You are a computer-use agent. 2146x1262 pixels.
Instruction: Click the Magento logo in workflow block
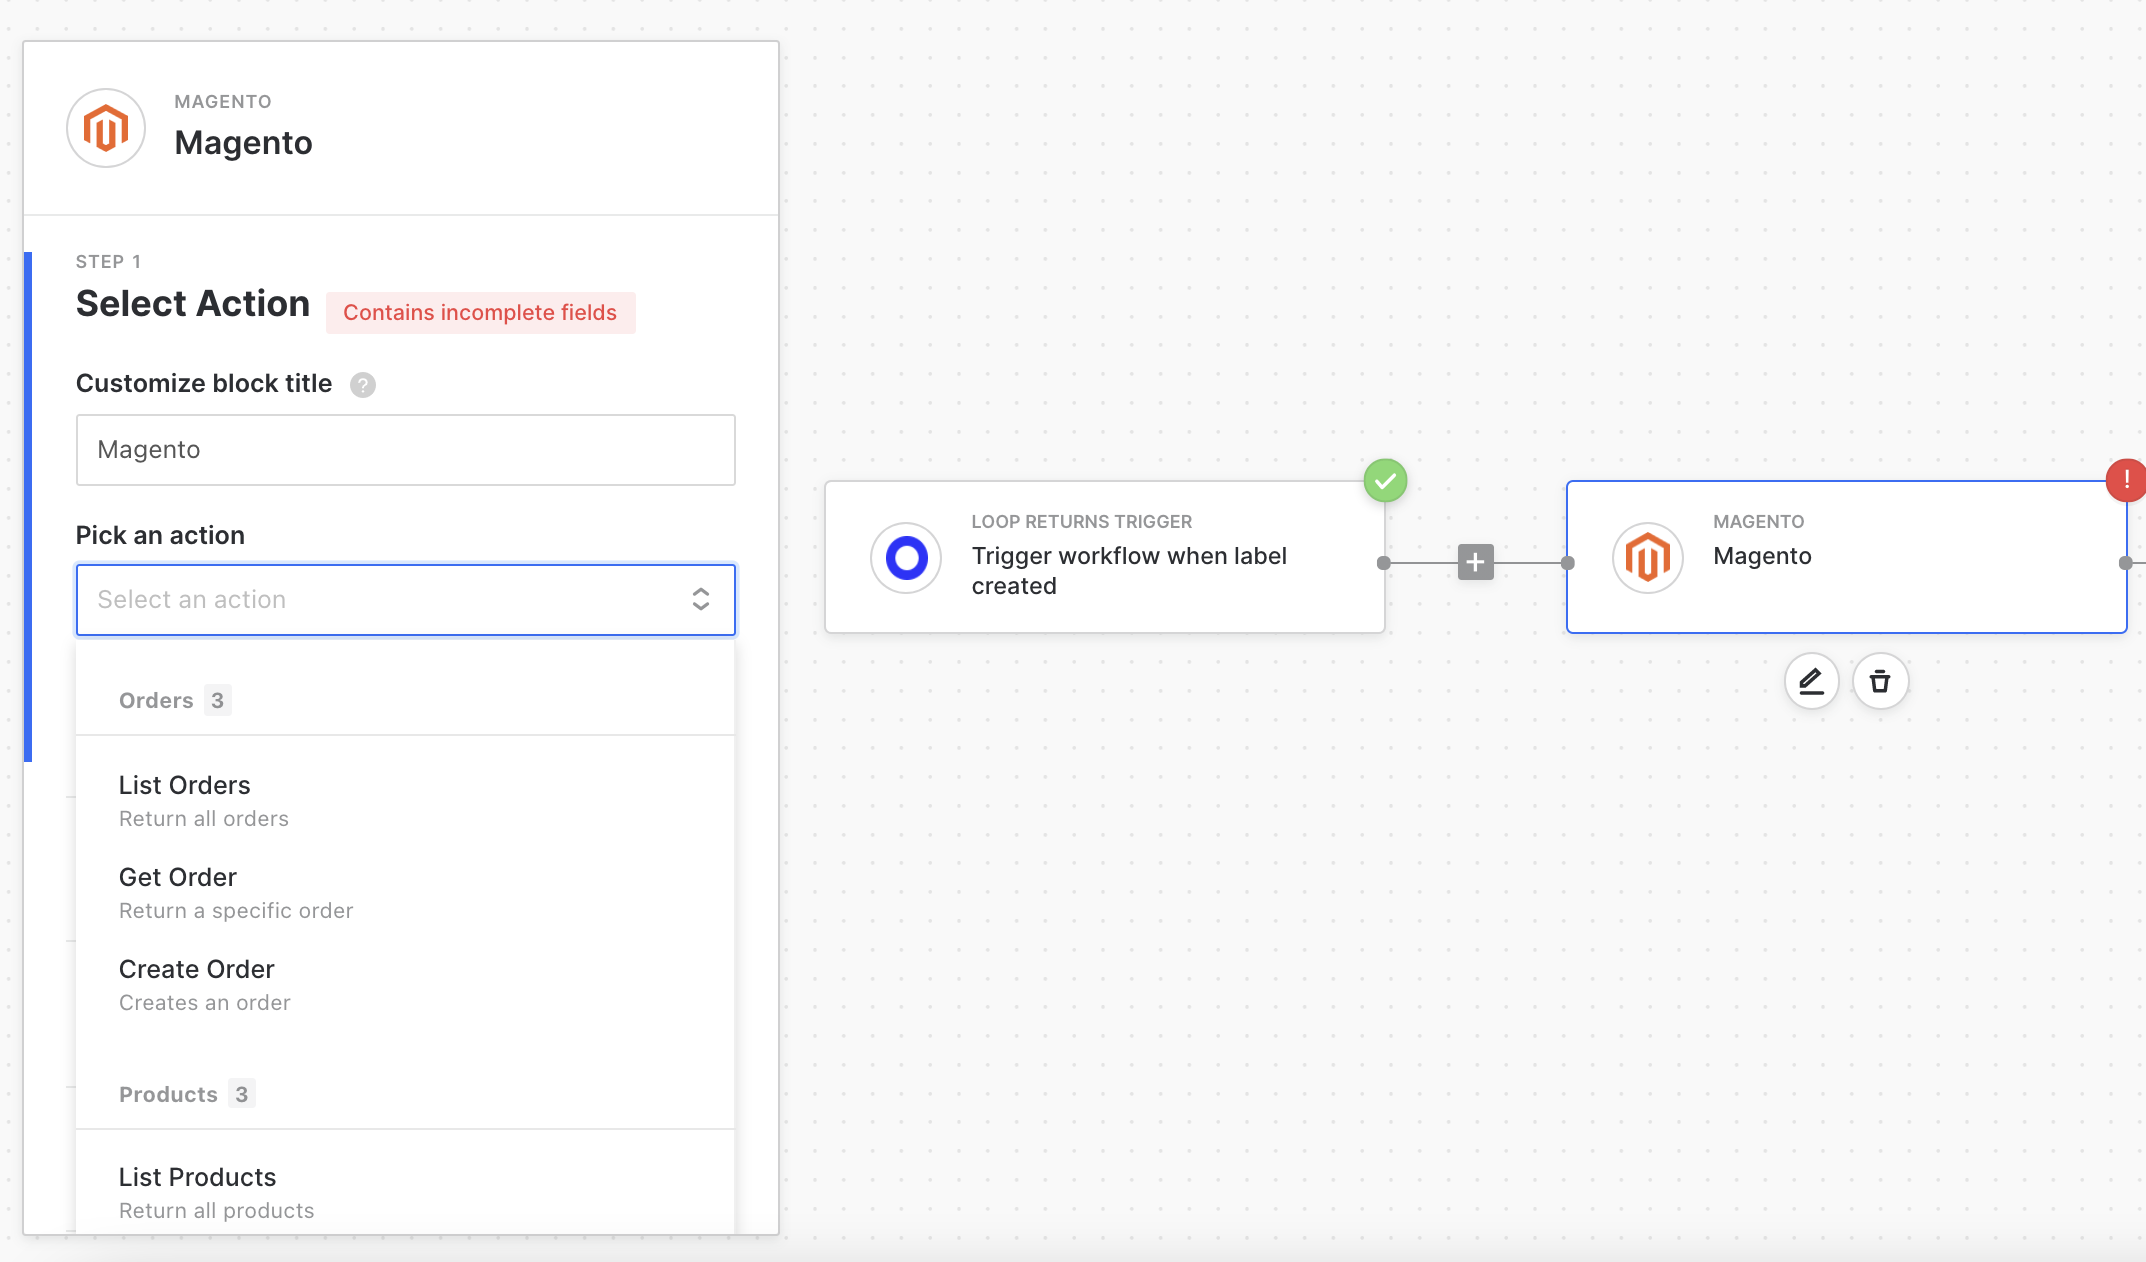click(1647, 558)
